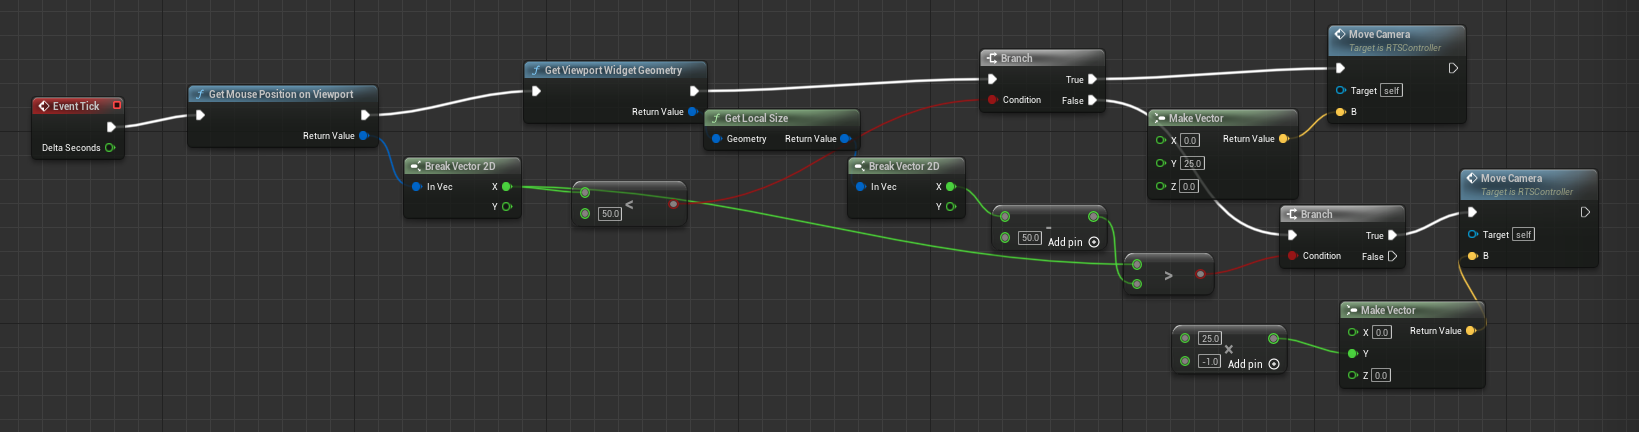Screen dimensions: 1639x432
Task: Click the Delta Seconds output pin
Action: pyautogui.click(x=110, y=148)
